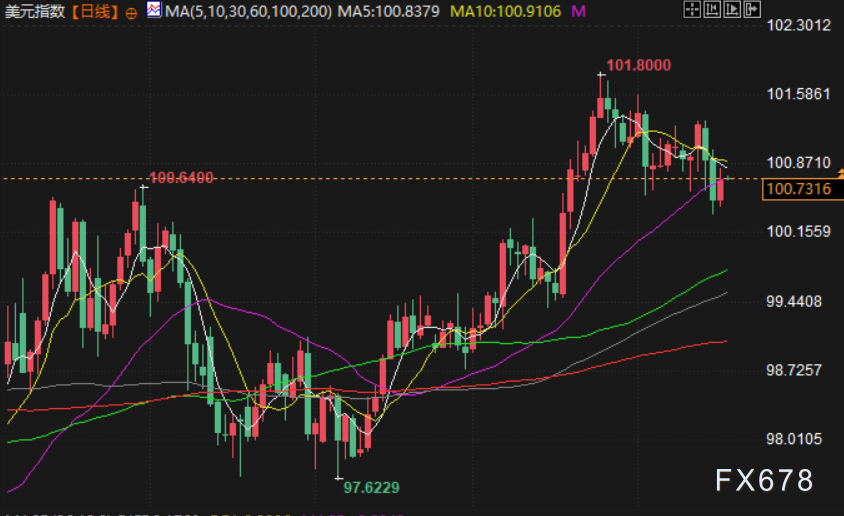Click the fourth chart toolbar icon with right arrow
This screenshot has height=516, width=844.
click(x=752, y=9)
